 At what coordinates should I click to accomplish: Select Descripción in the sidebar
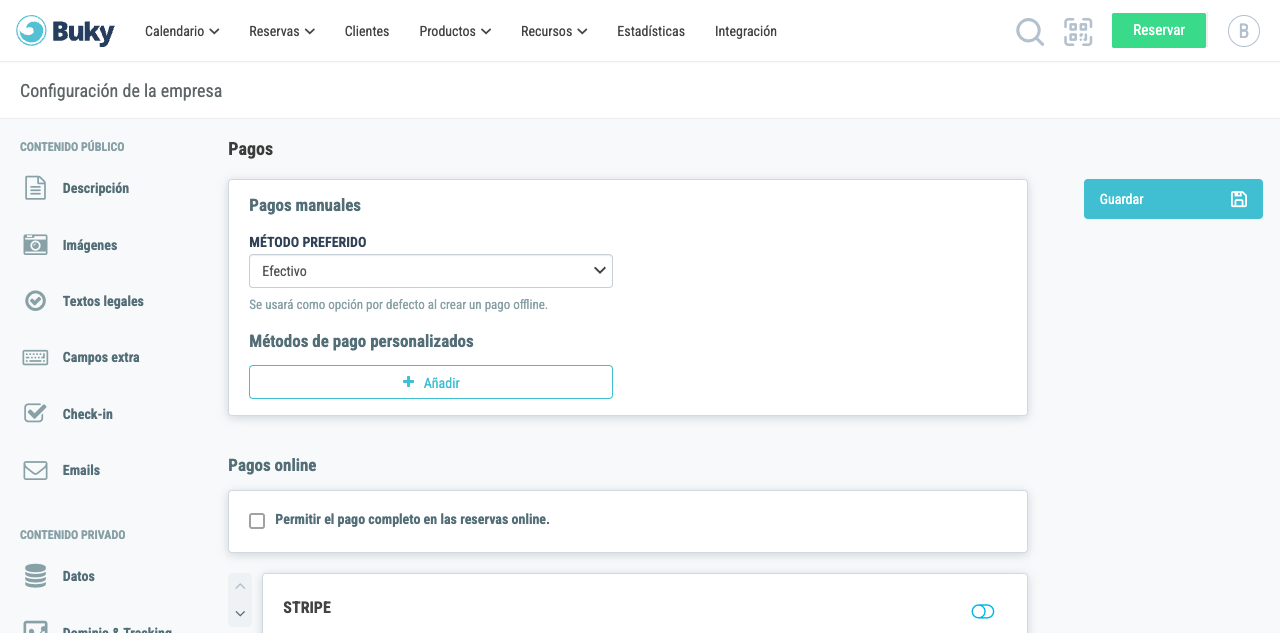[96, 188]
